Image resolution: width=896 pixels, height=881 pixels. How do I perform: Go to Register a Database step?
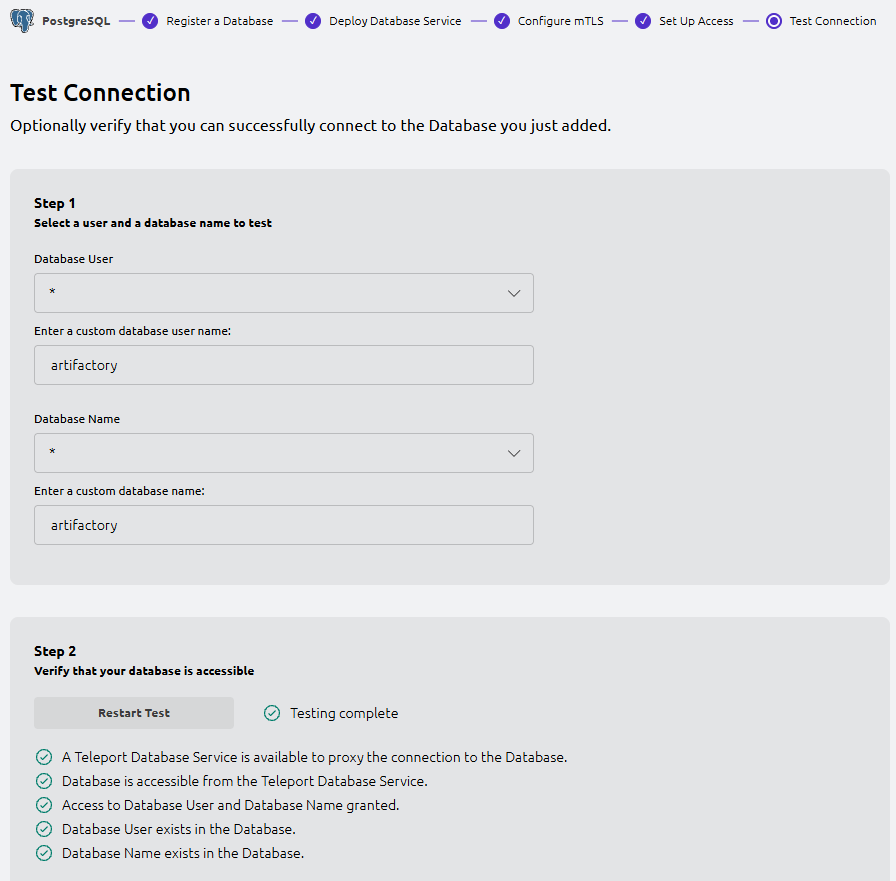(219, 21)
